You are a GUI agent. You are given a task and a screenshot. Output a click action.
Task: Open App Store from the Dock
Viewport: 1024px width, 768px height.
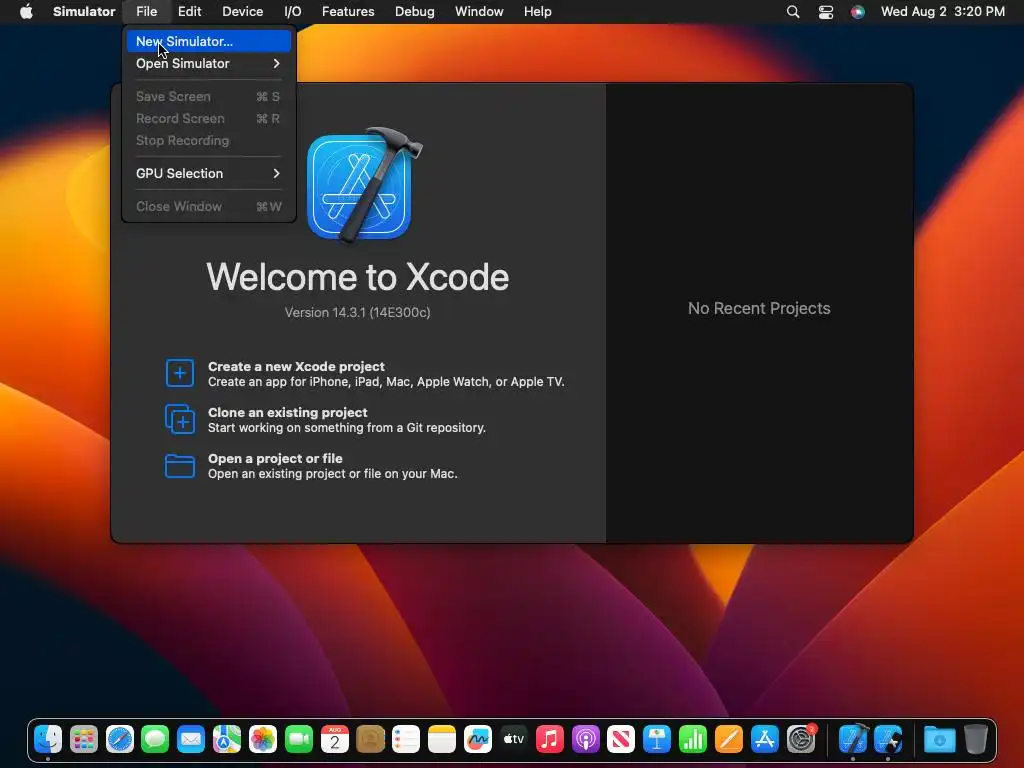(764, 739)
